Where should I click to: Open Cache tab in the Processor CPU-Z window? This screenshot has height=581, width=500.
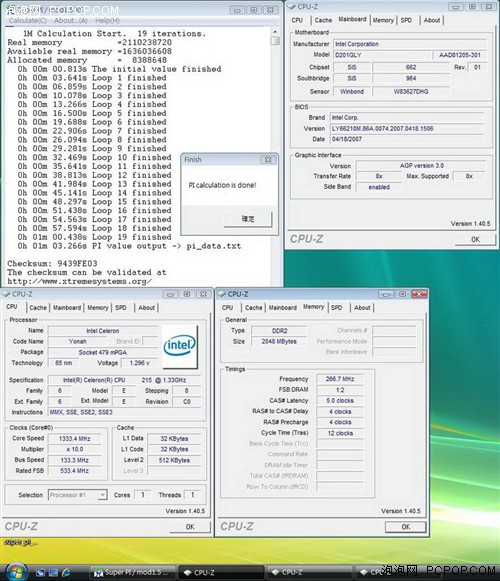[x=38, y=308]
